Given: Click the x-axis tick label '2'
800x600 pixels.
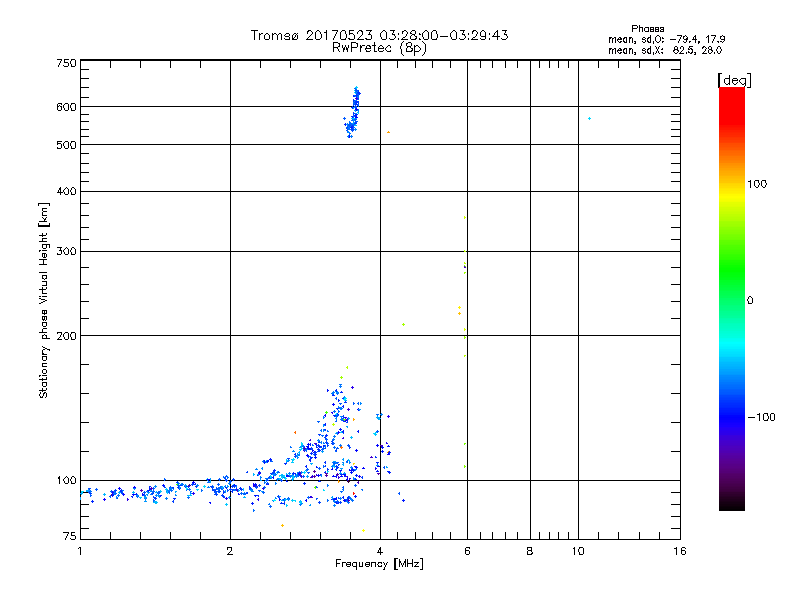Looking at the screenshot, I should click(230, 551).
